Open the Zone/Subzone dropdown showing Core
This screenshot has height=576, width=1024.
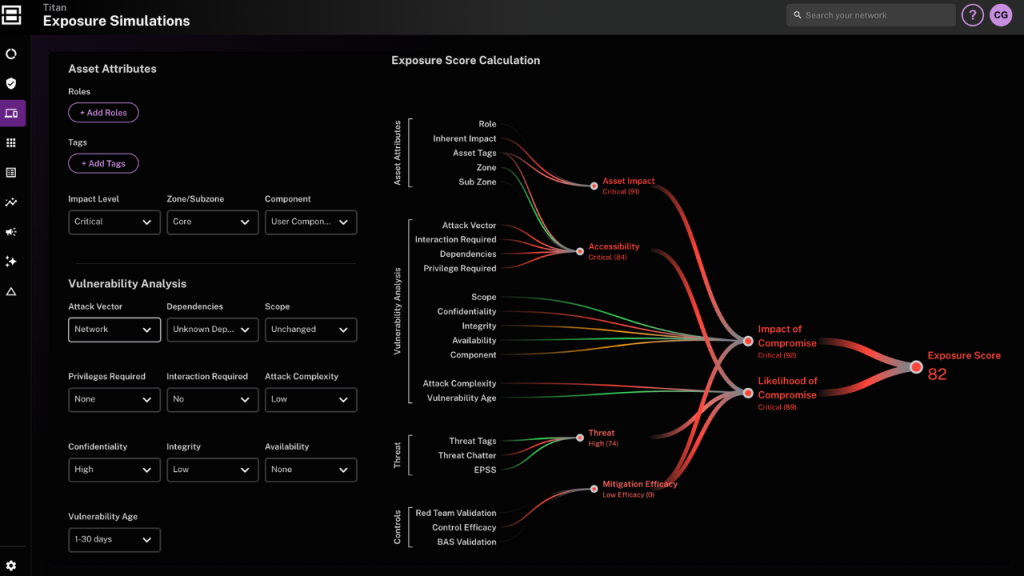[x=212, y=221]
